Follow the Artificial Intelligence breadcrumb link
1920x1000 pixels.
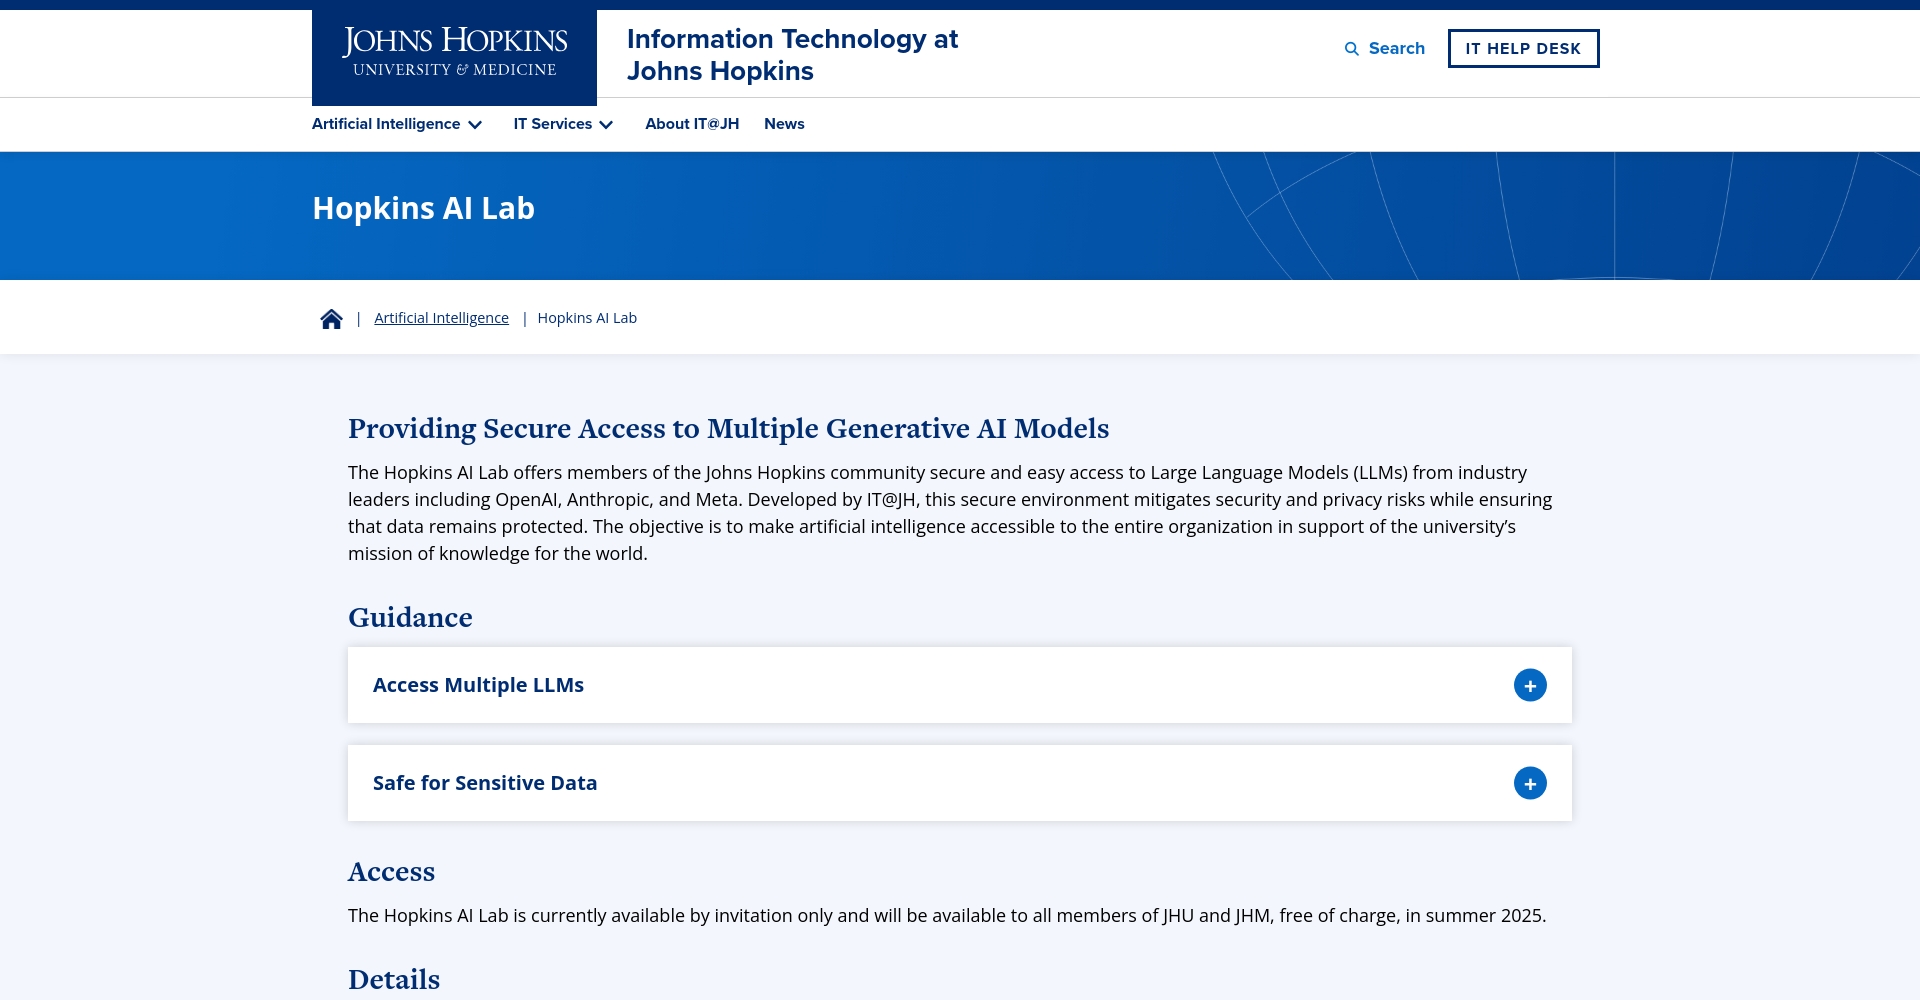(x=441, y=318)
